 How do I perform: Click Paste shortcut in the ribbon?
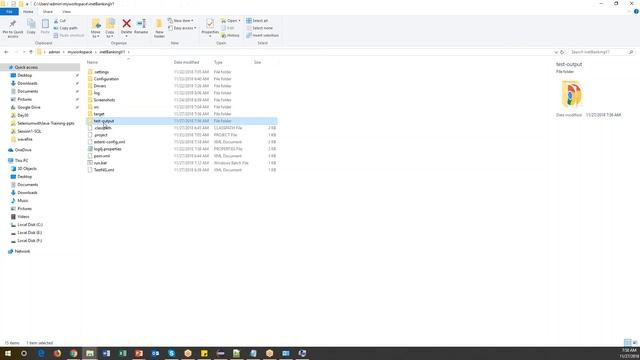click(69, 35)
